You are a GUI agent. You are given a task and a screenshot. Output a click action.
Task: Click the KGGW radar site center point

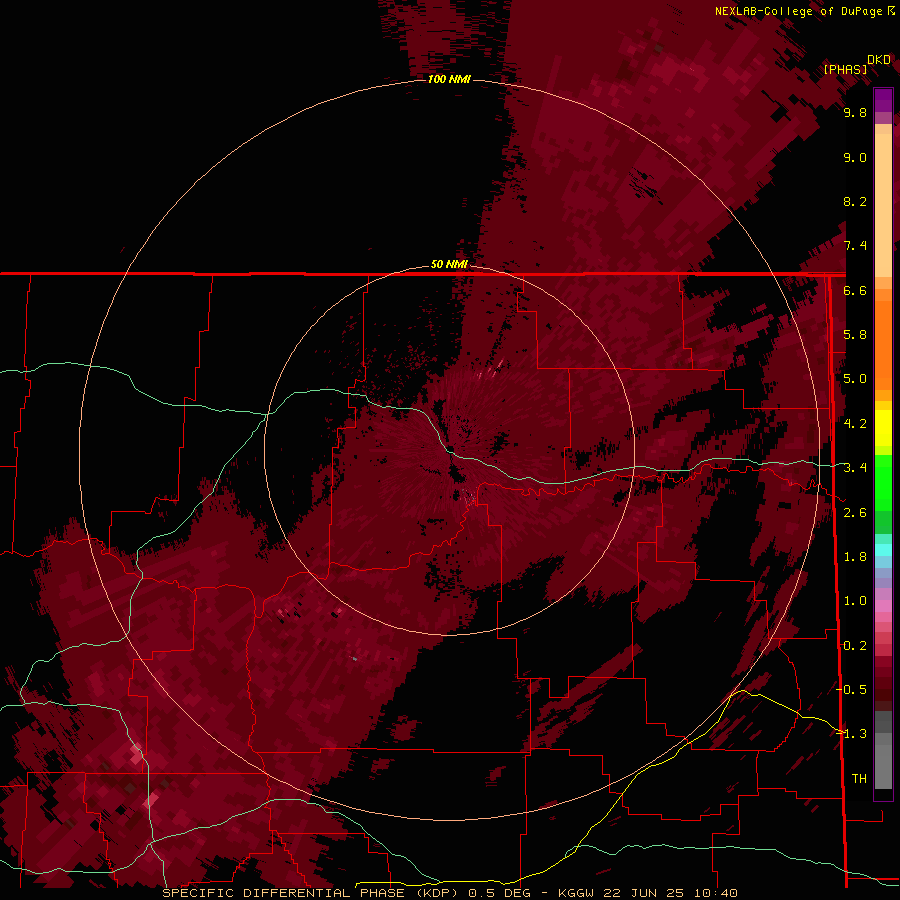(451, 449)
